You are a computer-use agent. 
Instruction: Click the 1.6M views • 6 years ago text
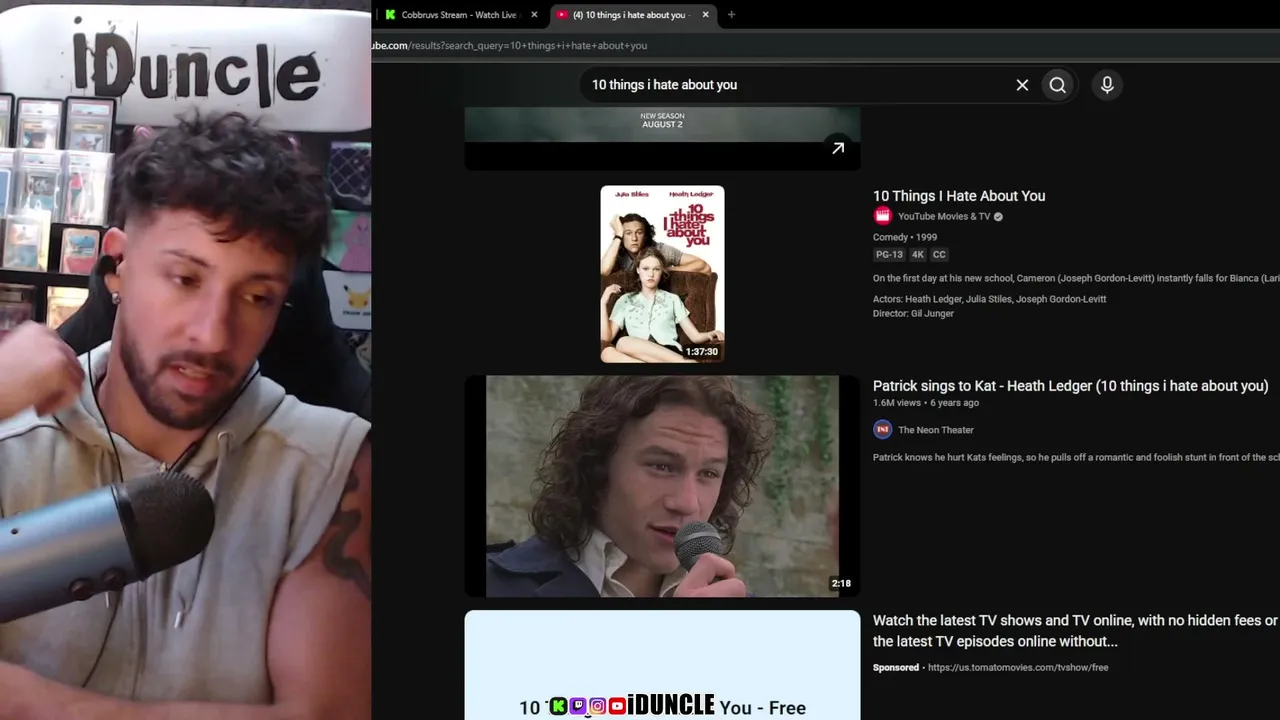[x=926, y=403]
